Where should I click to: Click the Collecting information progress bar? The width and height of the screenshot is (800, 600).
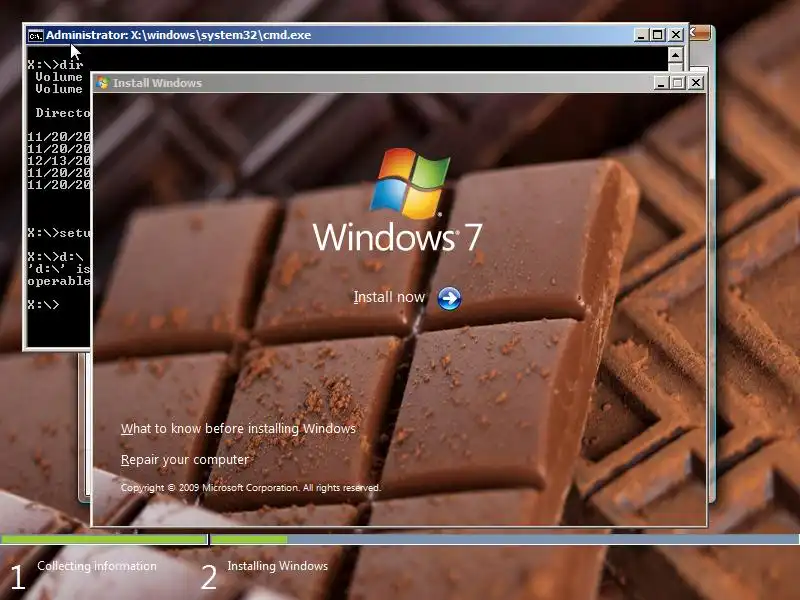click(x=104, y=539)
